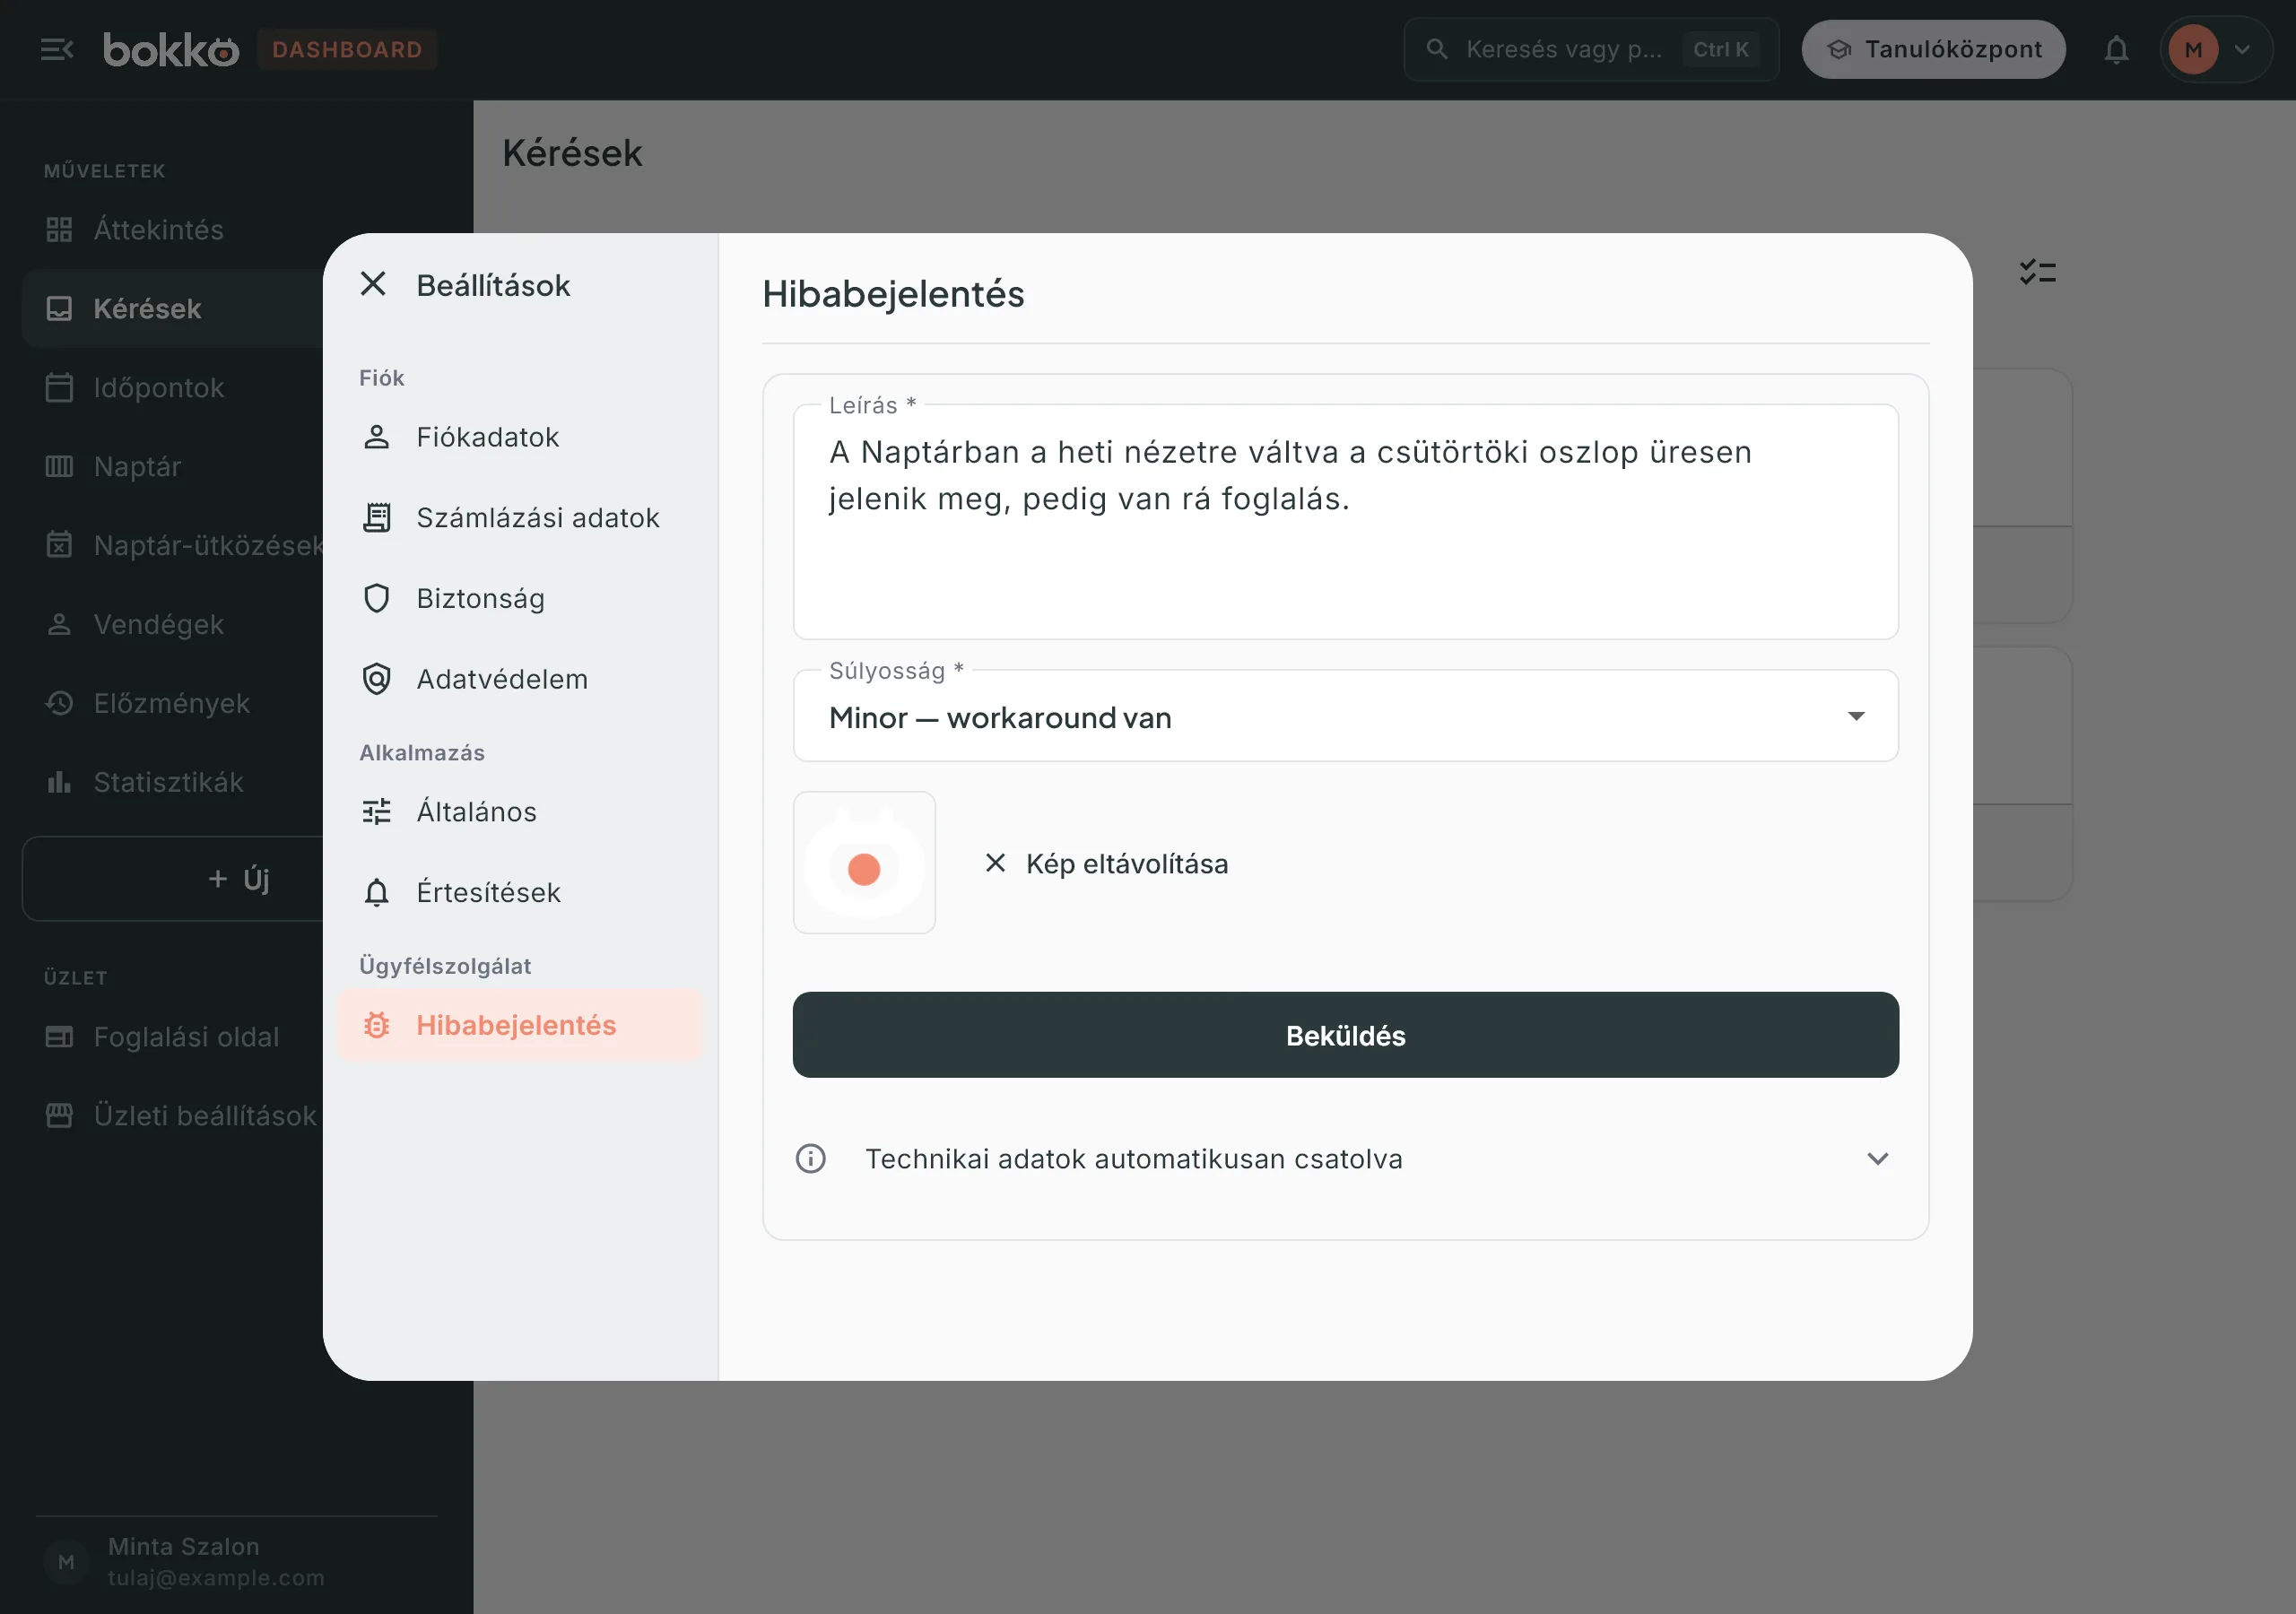This screenshot has width=2296, height=1614.
Task: Click the Adatvédelem privacy shield icon
Action: [376, 679]
